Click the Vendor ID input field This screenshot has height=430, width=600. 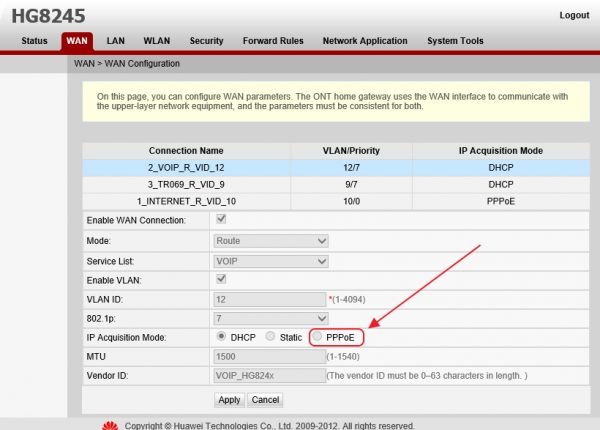[x=270, y=376]
